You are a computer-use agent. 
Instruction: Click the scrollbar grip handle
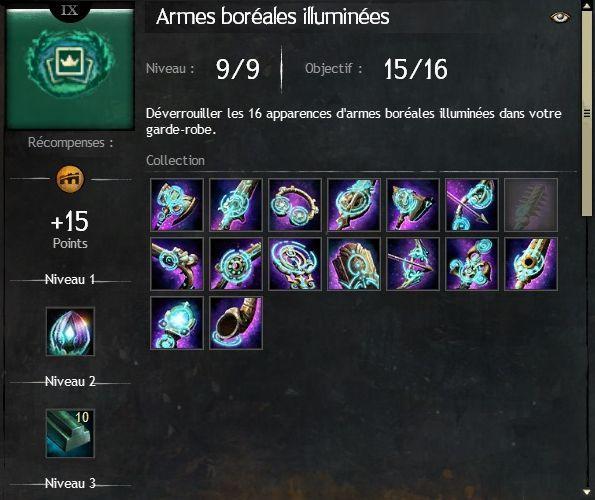[x=587, y=113]
